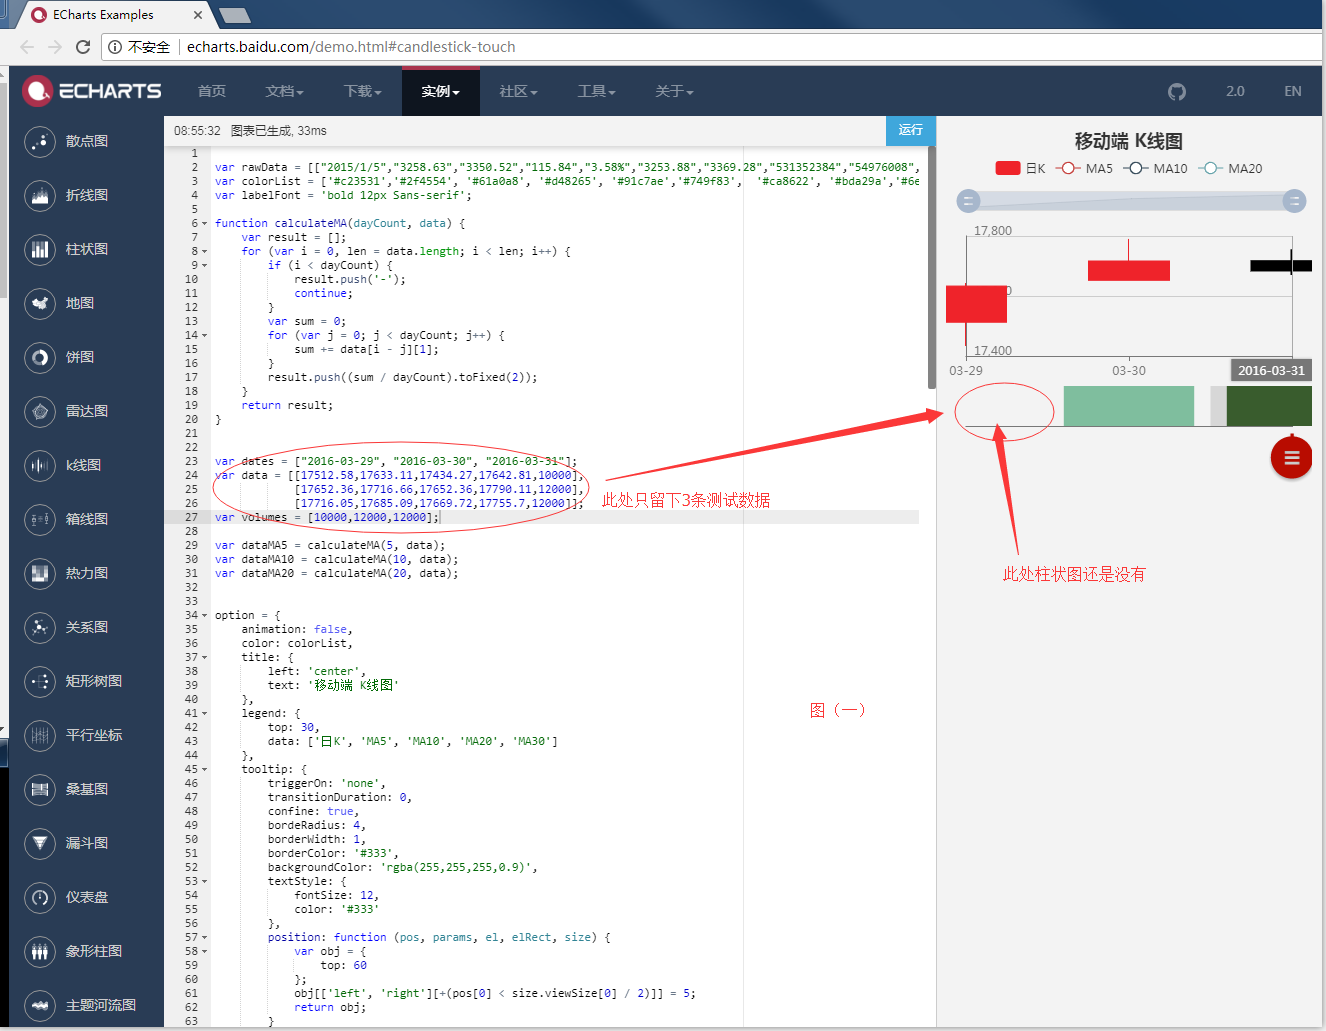Select the 散点图 (scatter chart) icon
The height and width of the screenshot is (1031, 1326).
(39, 141)
